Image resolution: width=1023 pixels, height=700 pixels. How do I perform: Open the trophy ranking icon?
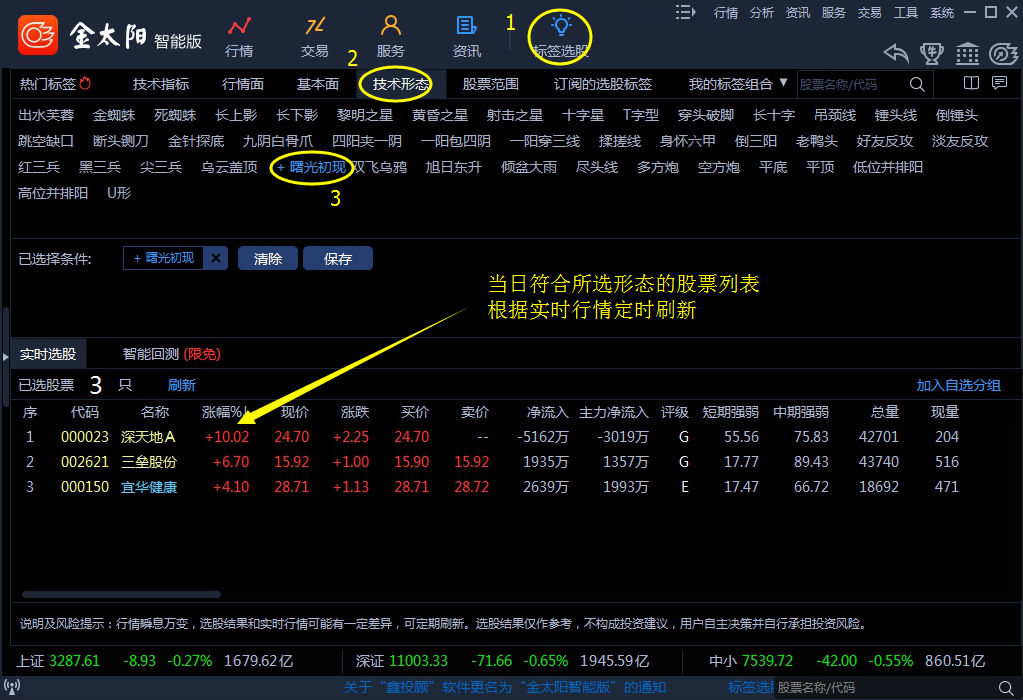(x=932, y=53)
